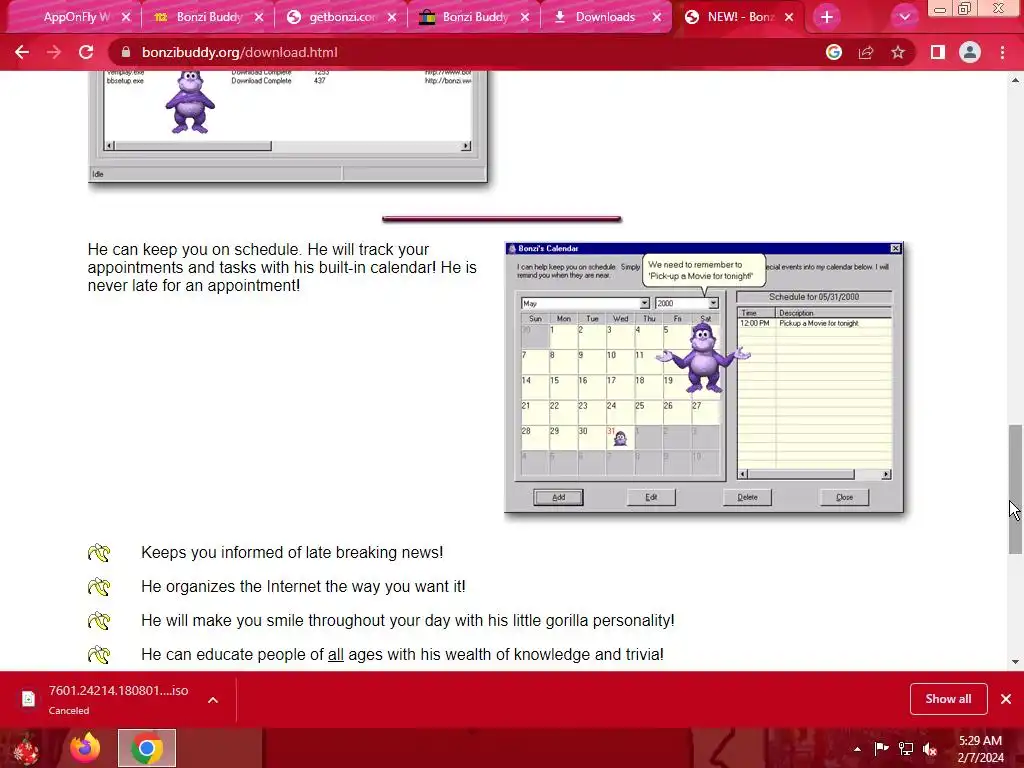Click banana icon beside organizes the Internet

tap(99, 586)
